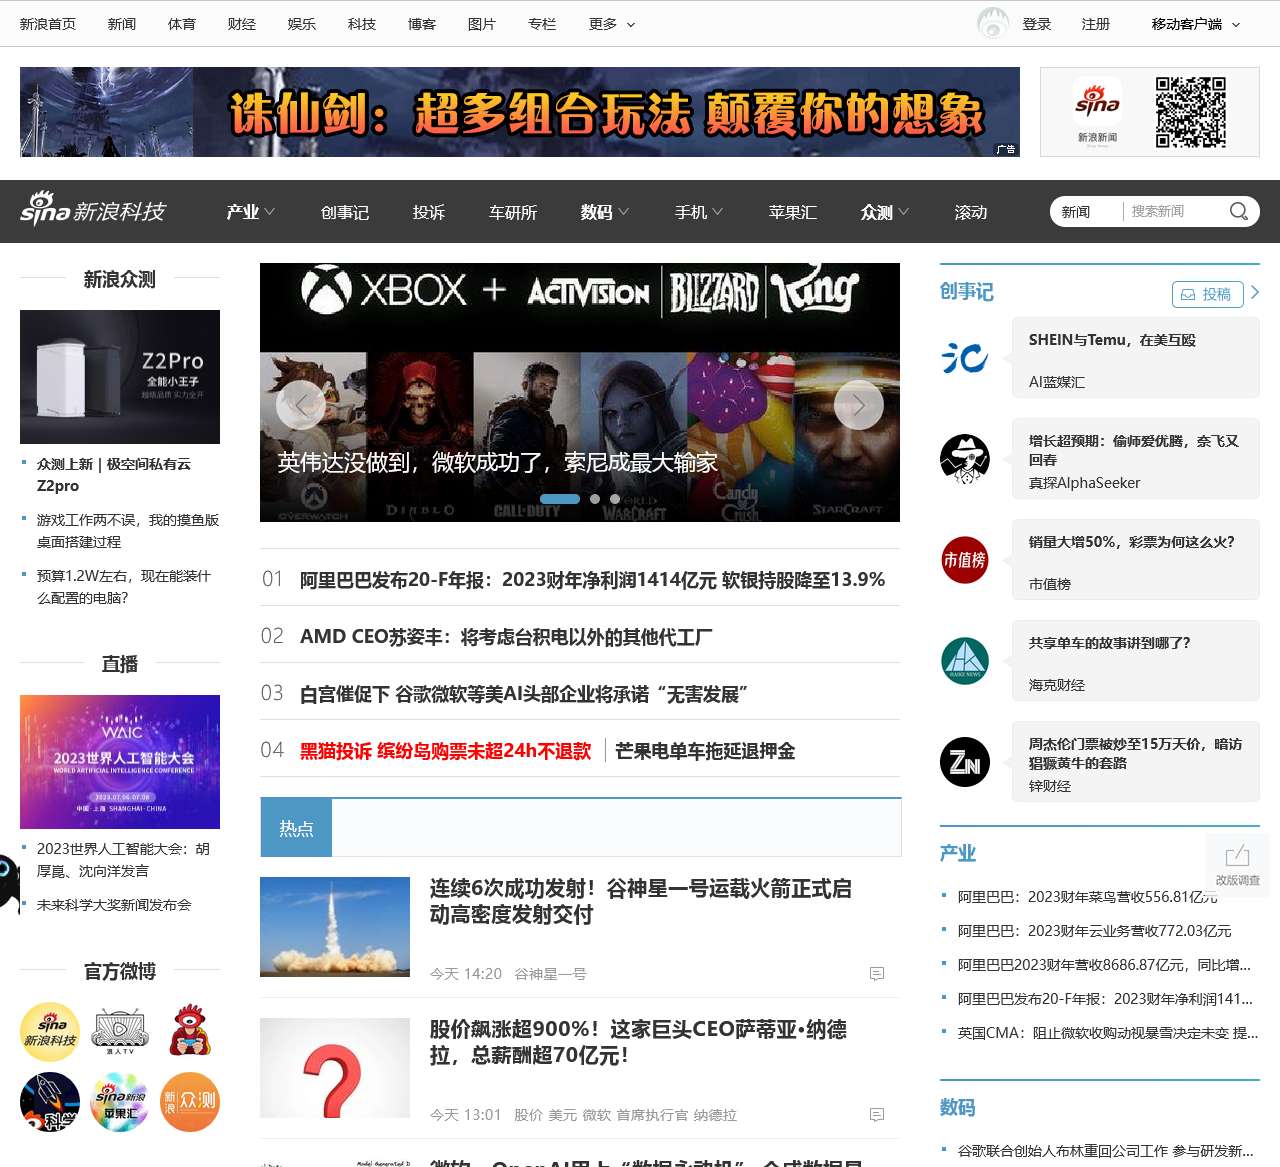
Task: Select the third carousel dot
Action: tap(615, 499)
